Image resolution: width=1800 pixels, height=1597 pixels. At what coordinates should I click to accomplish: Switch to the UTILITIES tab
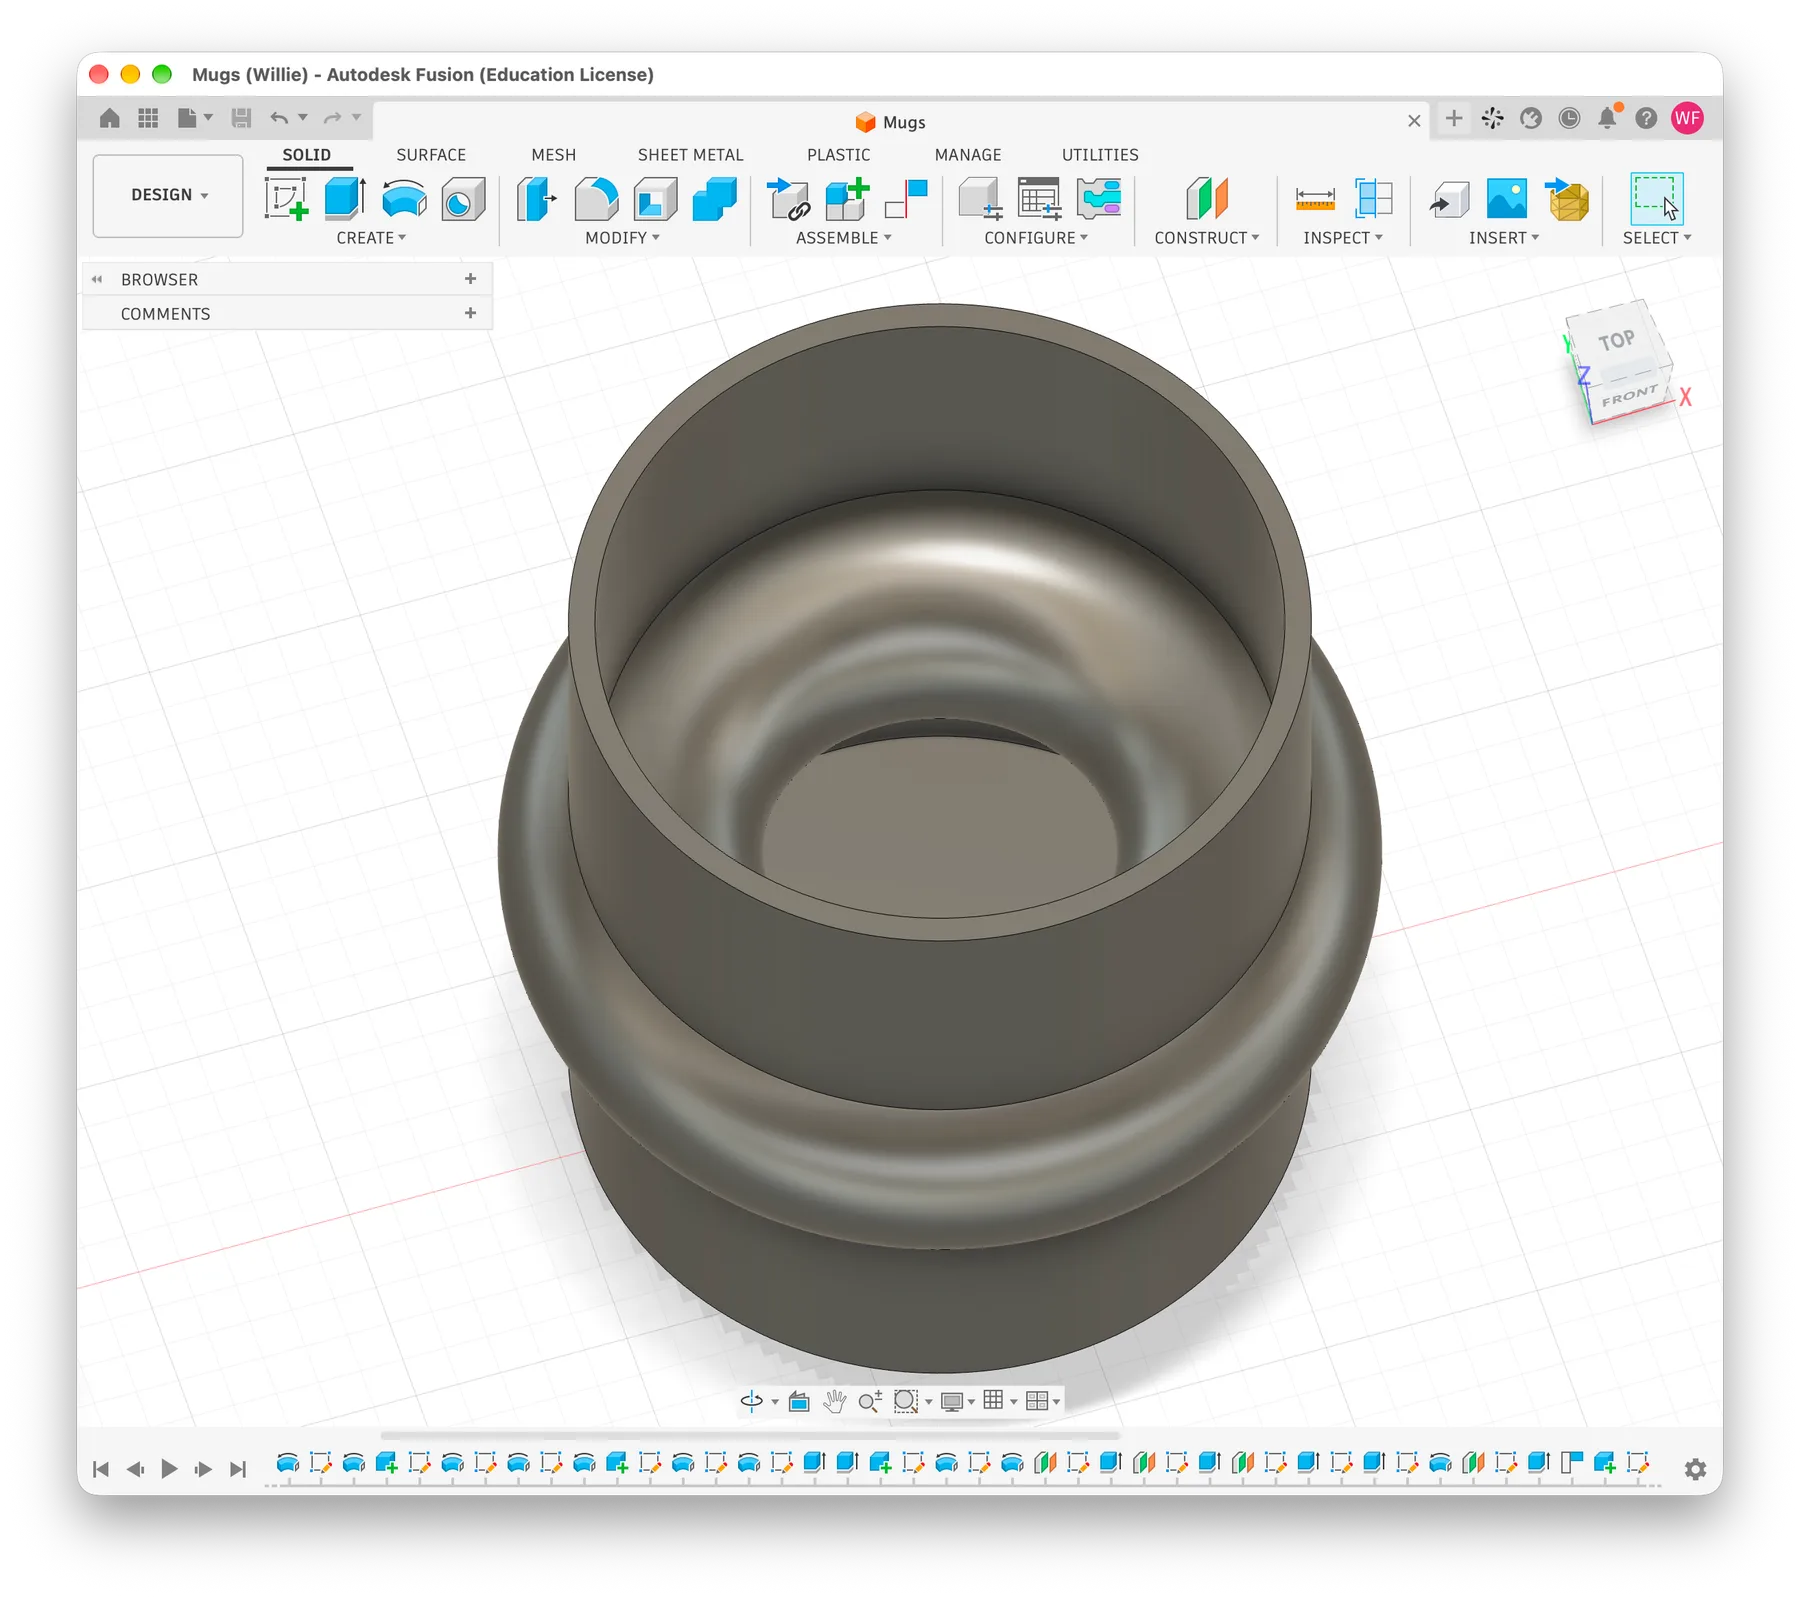pos(1100,155)
